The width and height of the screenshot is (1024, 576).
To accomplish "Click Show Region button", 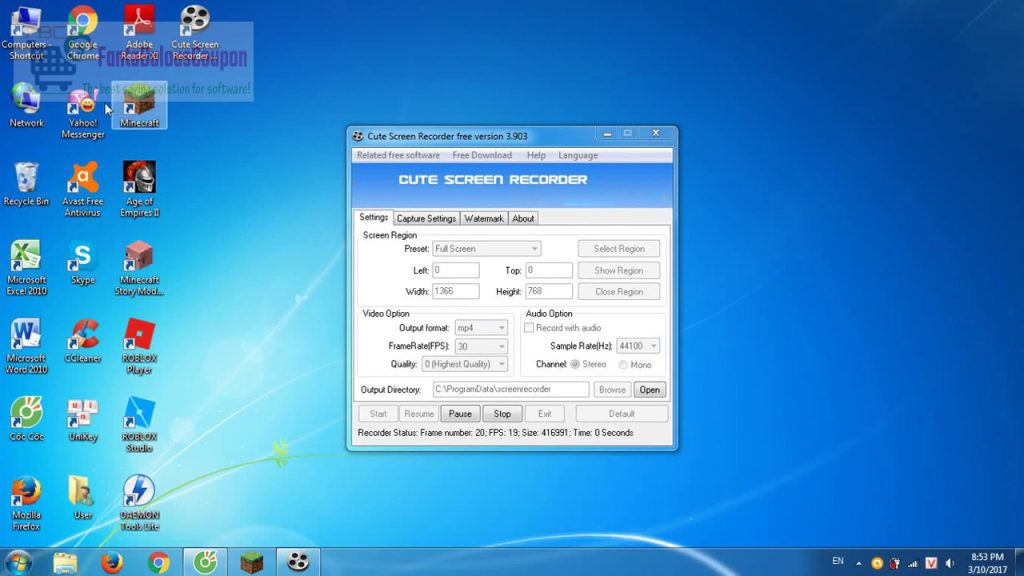I will pyautogui.click(x=619, y=270).
